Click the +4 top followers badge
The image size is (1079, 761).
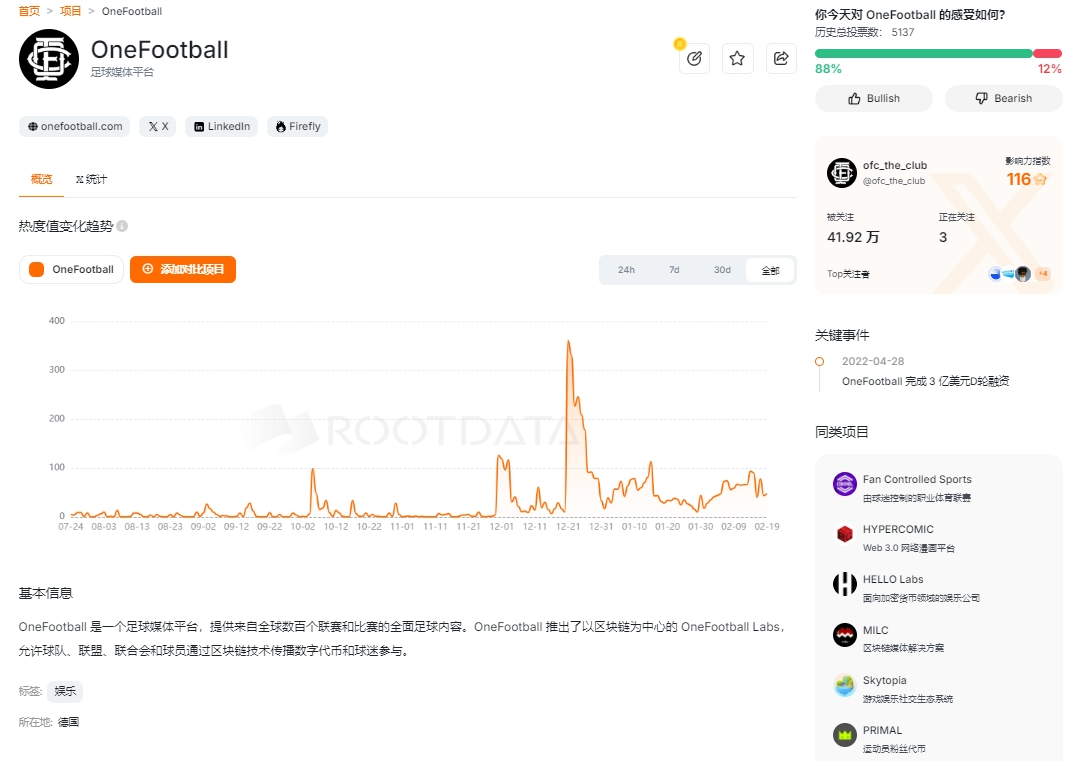coord(1042,274)
